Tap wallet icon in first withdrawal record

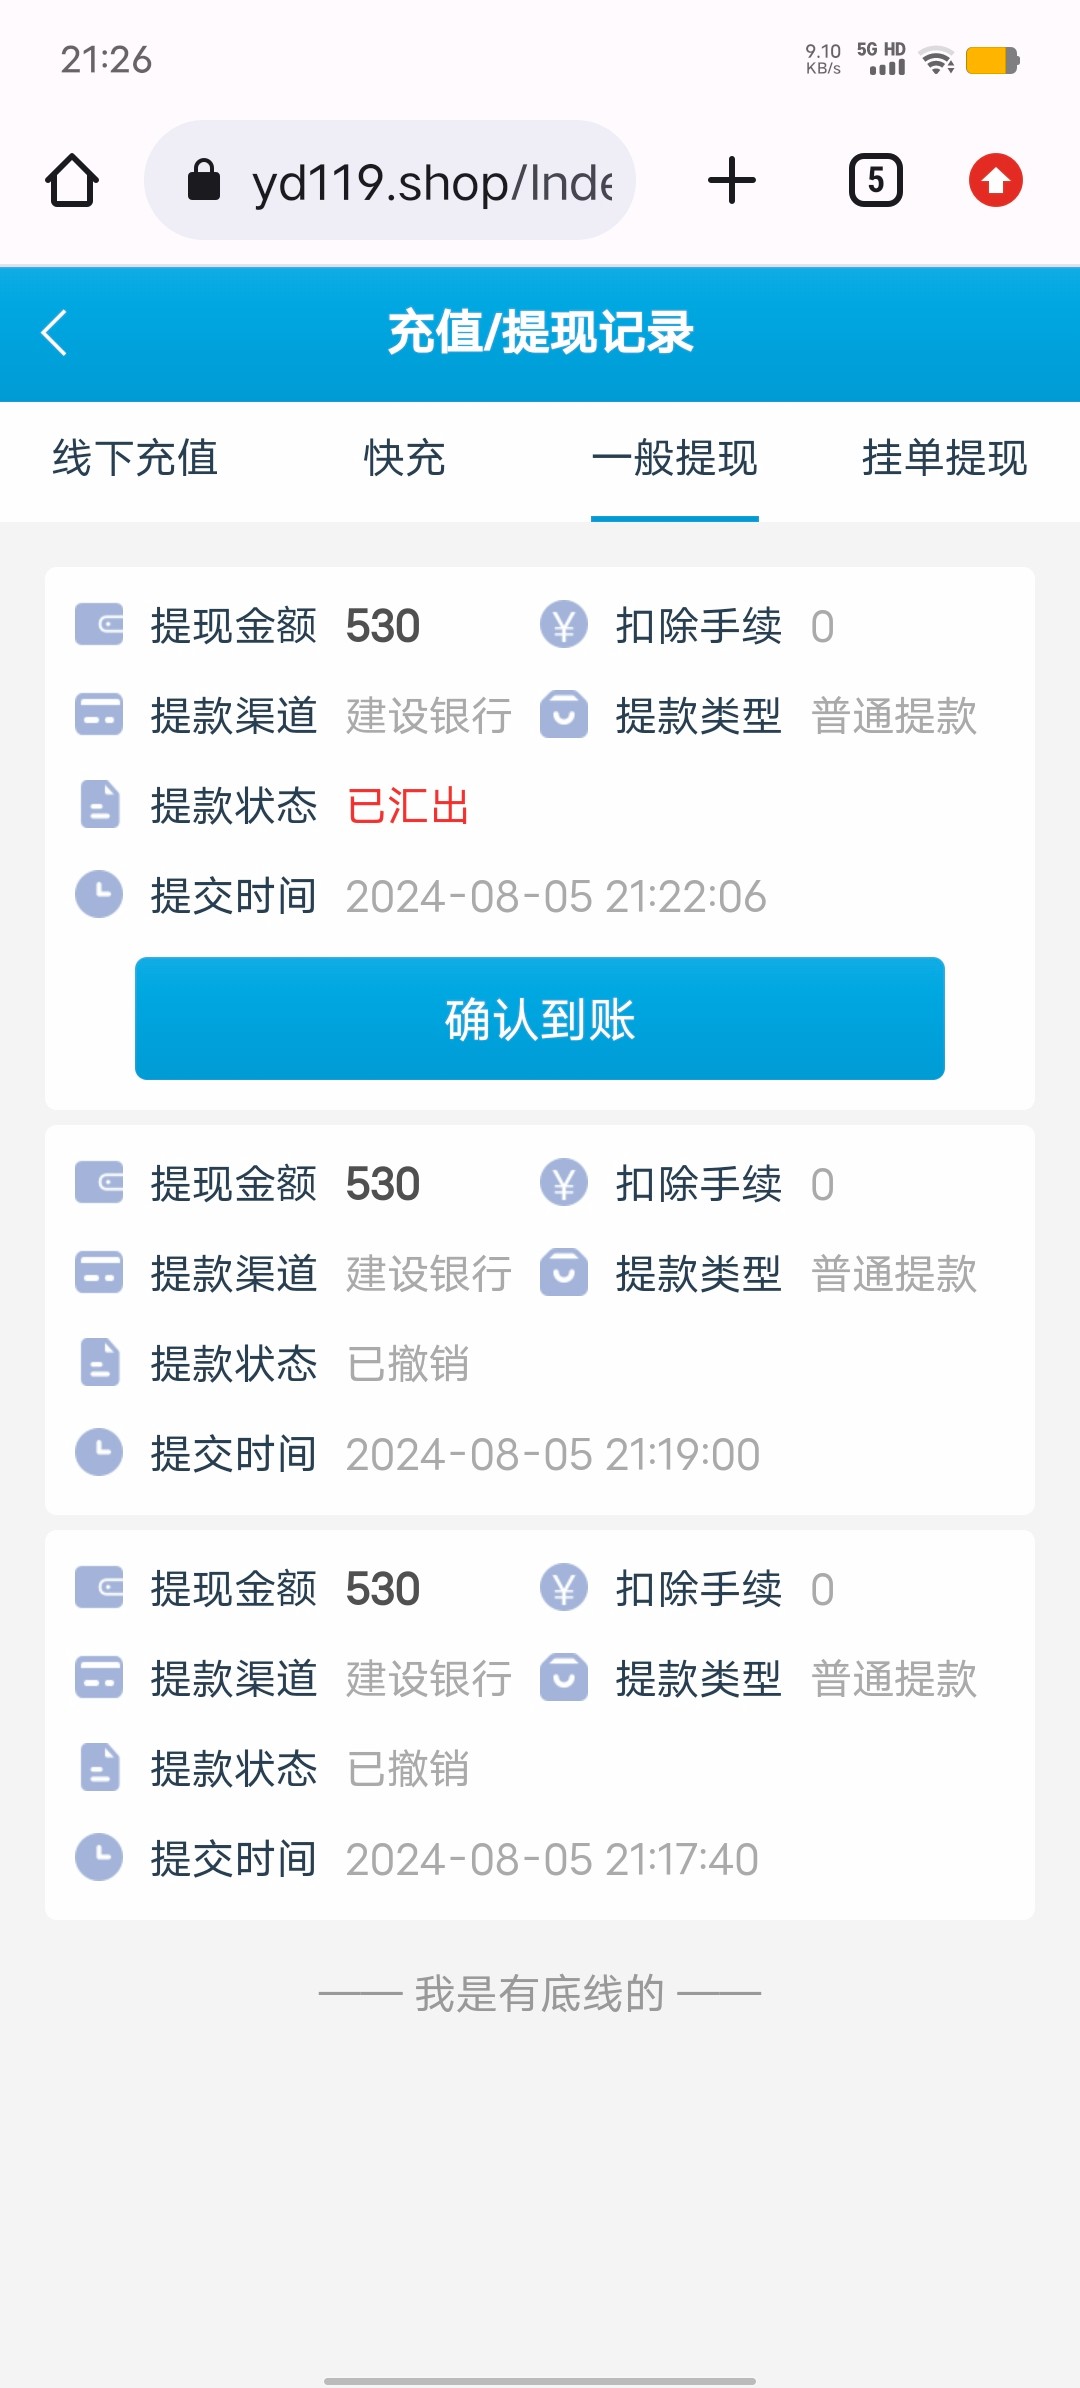tap(99, 626)
